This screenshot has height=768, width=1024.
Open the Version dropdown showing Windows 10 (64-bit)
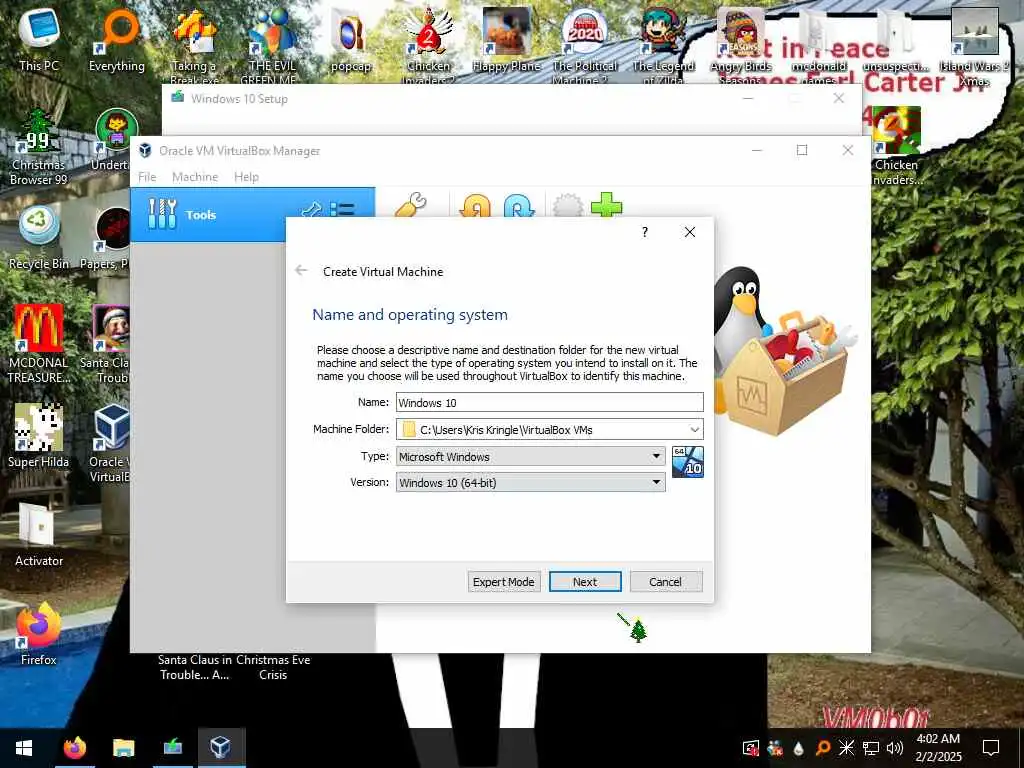[x=530, y=483]
